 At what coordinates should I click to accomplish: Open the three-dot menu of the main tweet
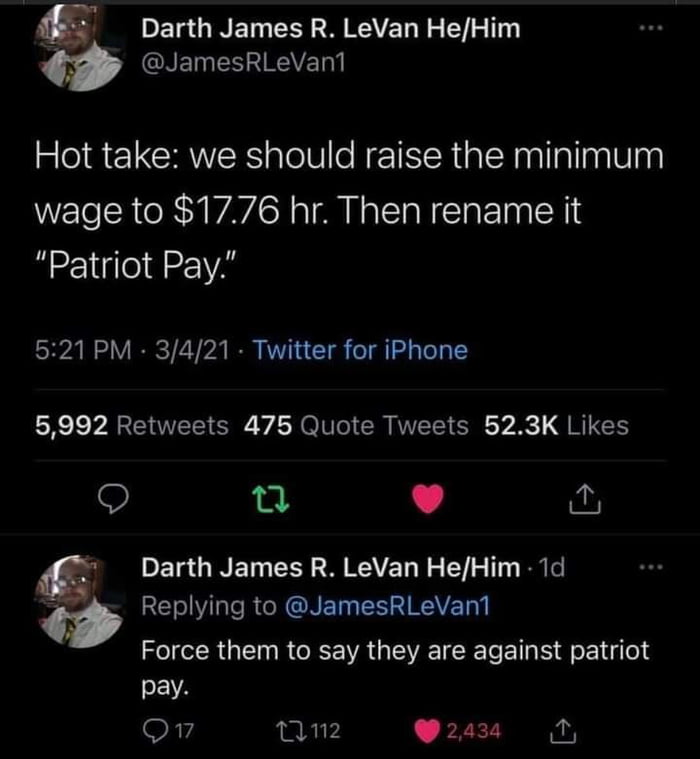651,29
